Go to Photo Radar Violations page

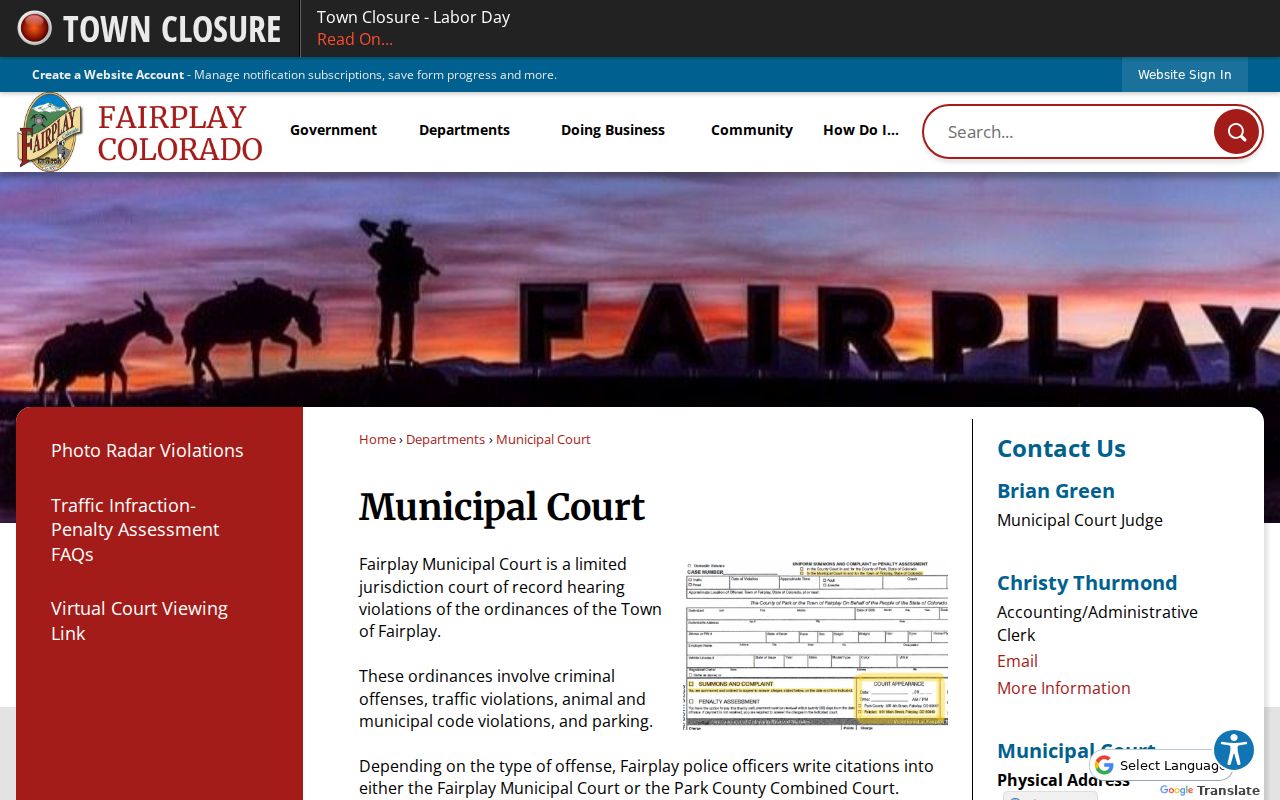147,450
